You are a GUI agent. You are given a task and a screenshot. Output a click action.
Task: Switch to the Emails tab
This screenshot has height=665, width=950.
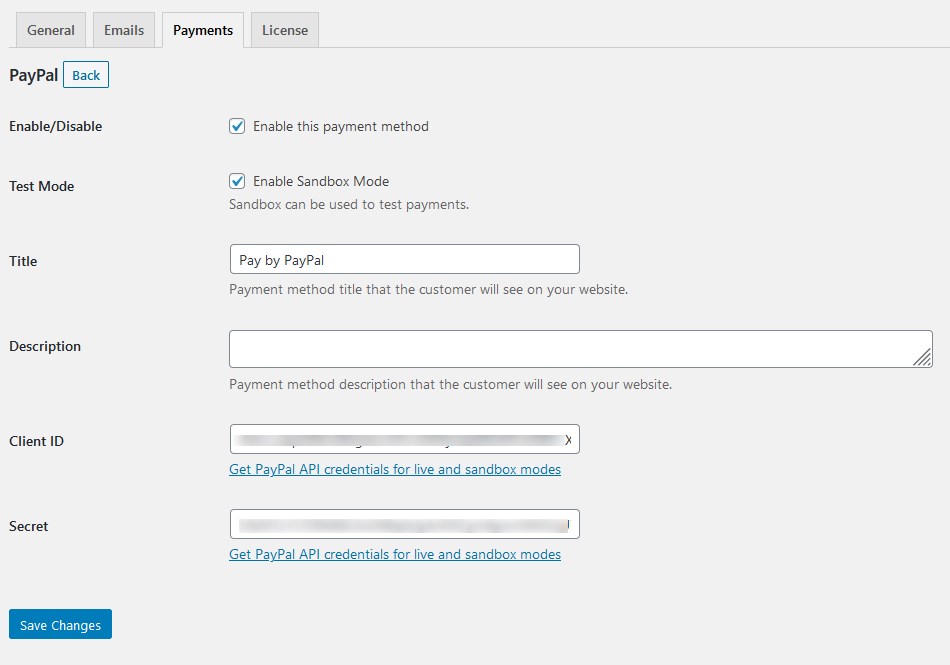(124, 30)
